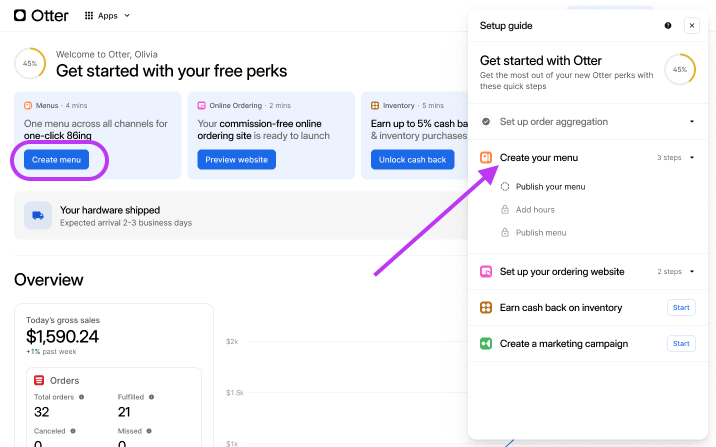Click the Create menu button
This screenshot has width=716, height=447.
point(58,160)
